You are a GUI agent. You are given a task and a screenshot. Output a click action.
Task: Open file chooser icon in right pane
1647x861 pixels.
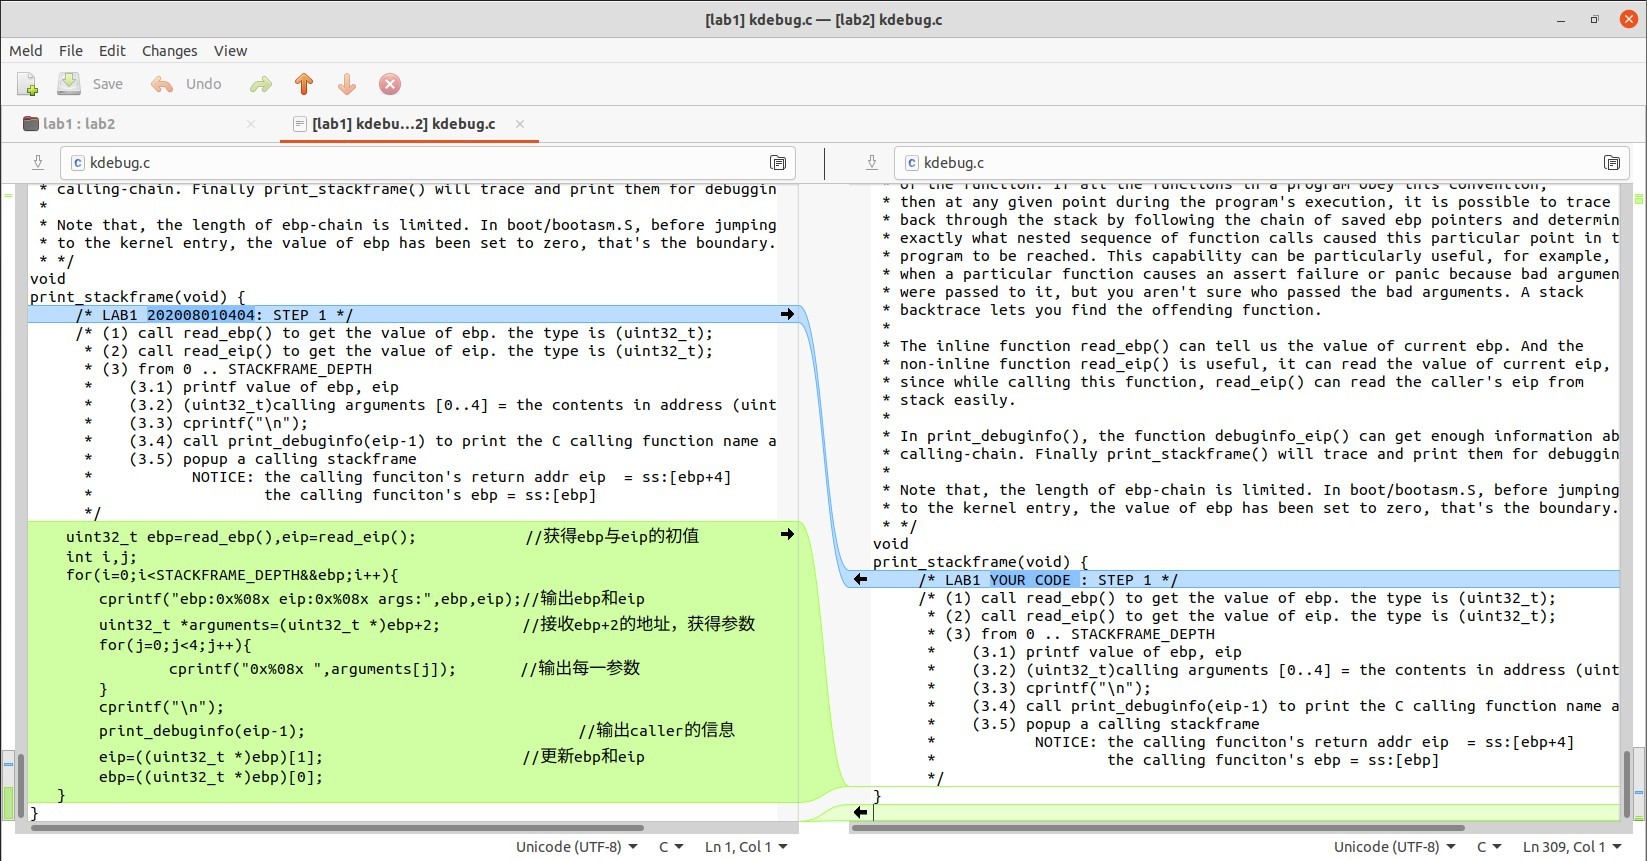point(1612,163)
